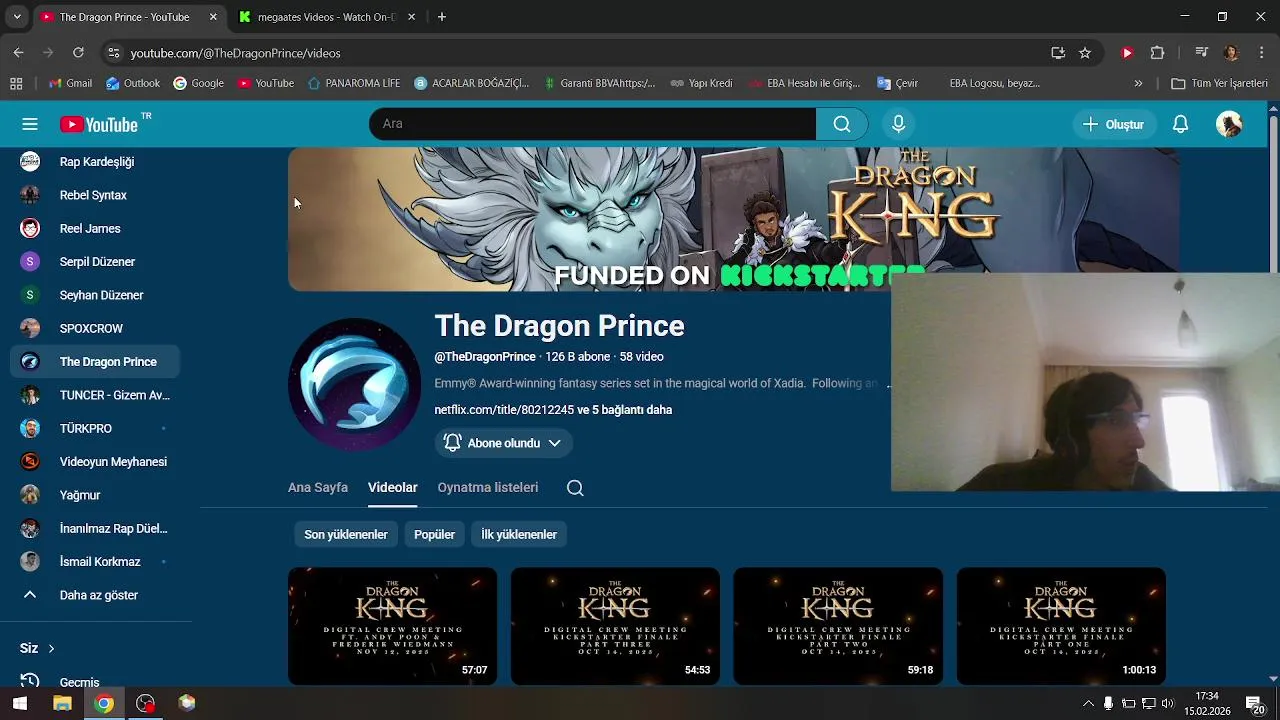Viewport: 1280px width, 720px height.
Task: Open Videoyun Meyhanesi channel
Action: click(95, 462)
